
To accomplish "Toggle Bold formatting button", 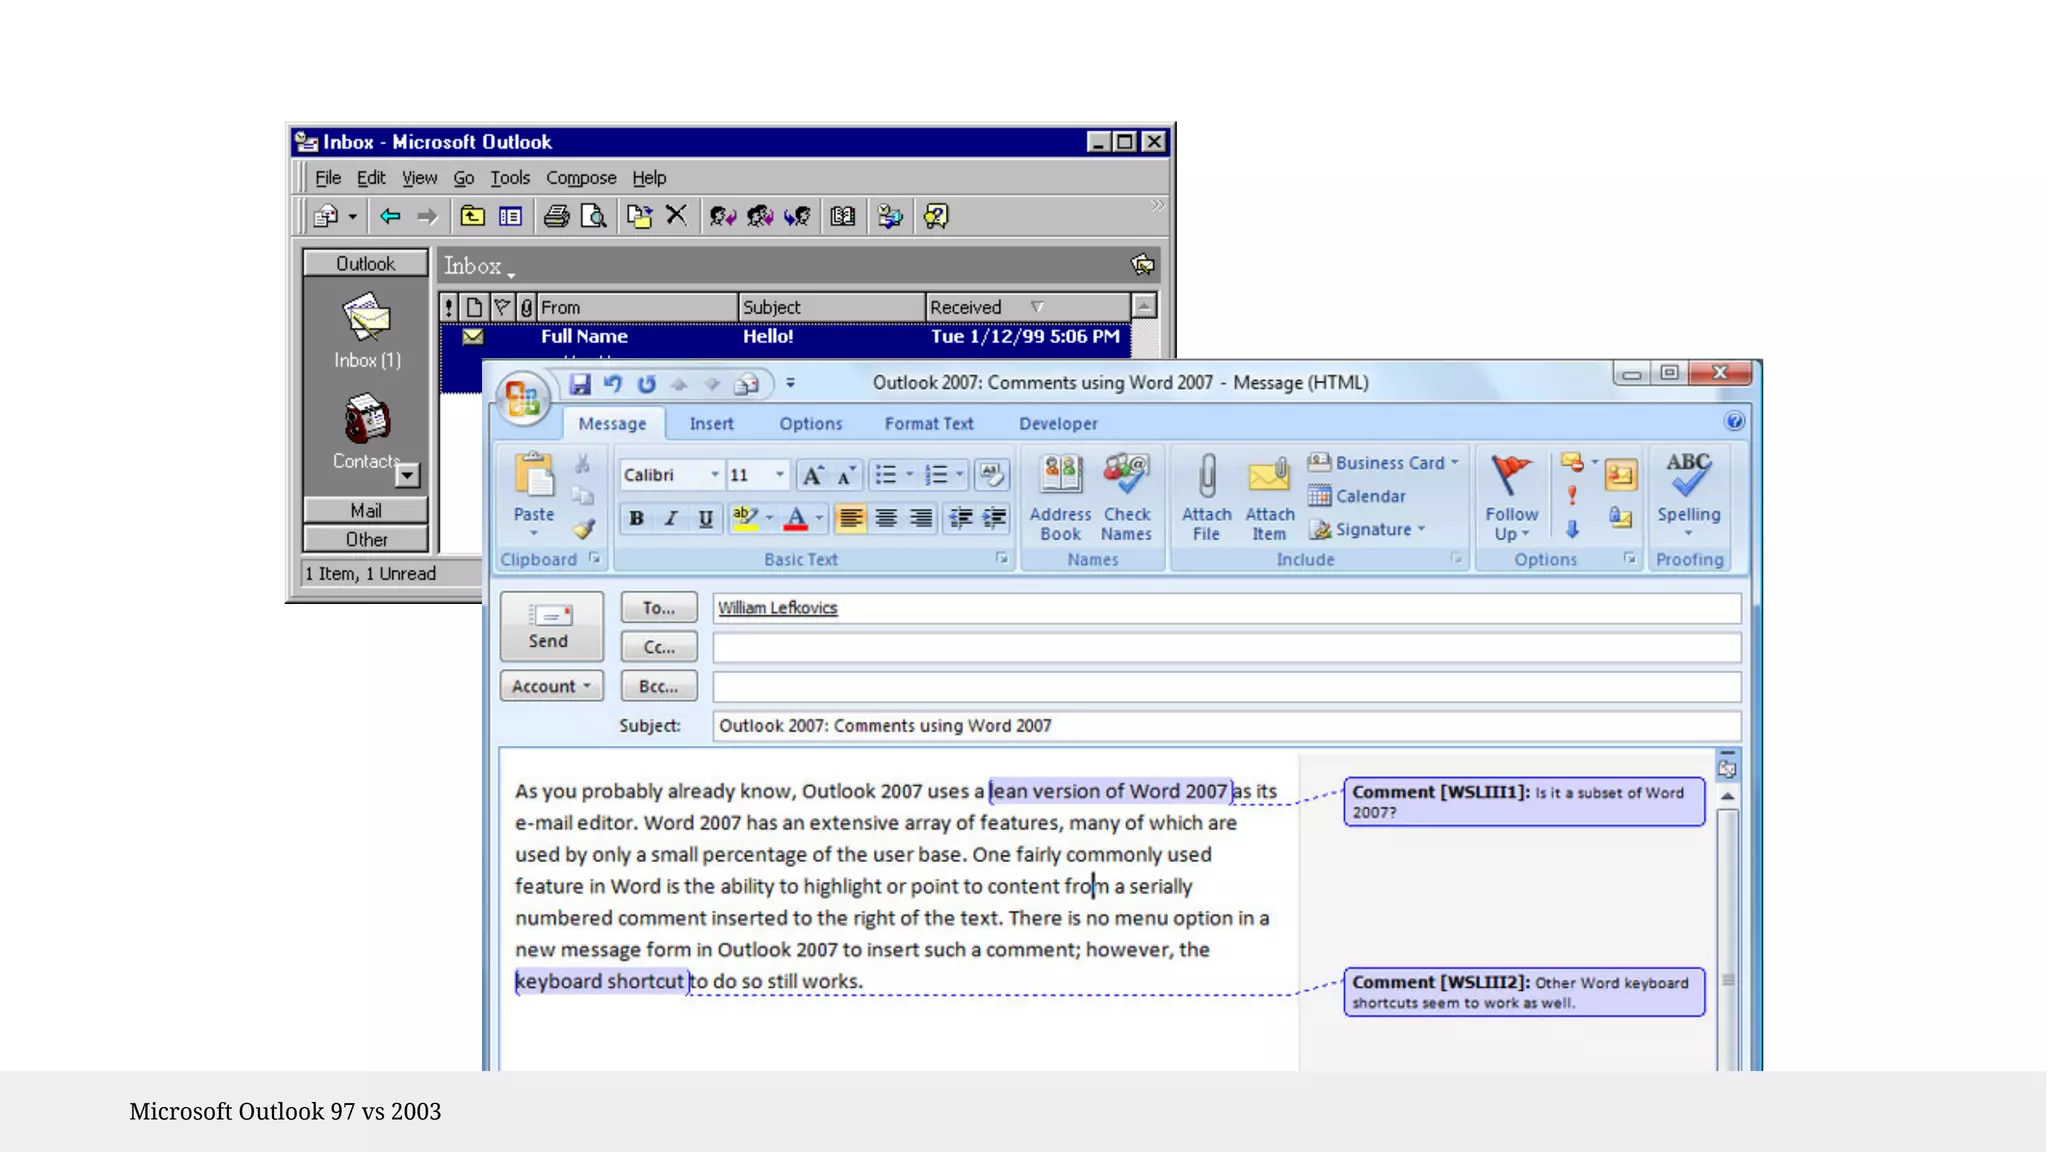I will (x=636, y=518).
